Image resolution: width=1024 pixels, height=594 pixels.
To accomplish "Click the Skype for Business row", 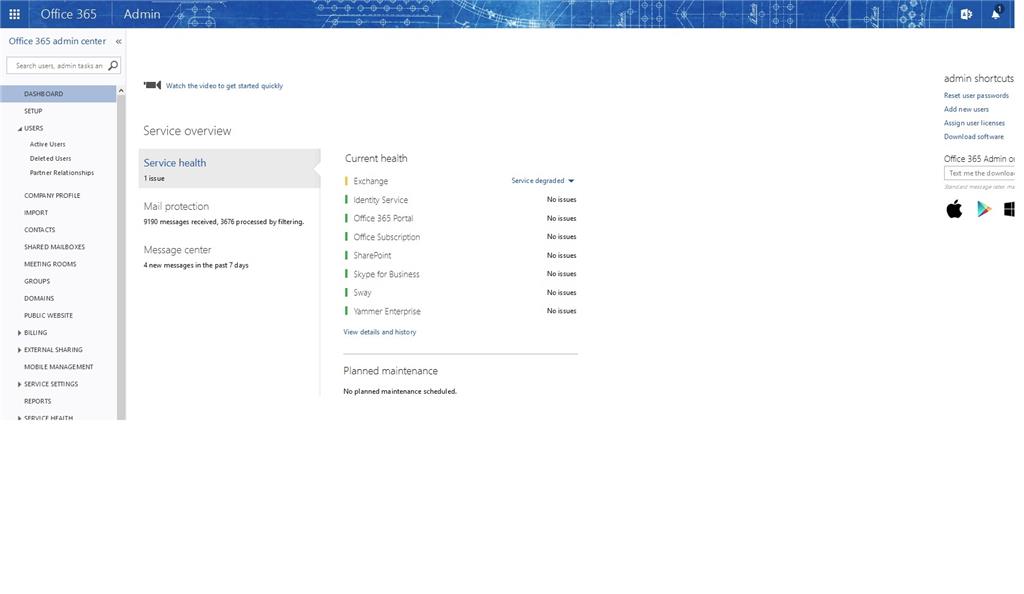I will coord(460,274).
